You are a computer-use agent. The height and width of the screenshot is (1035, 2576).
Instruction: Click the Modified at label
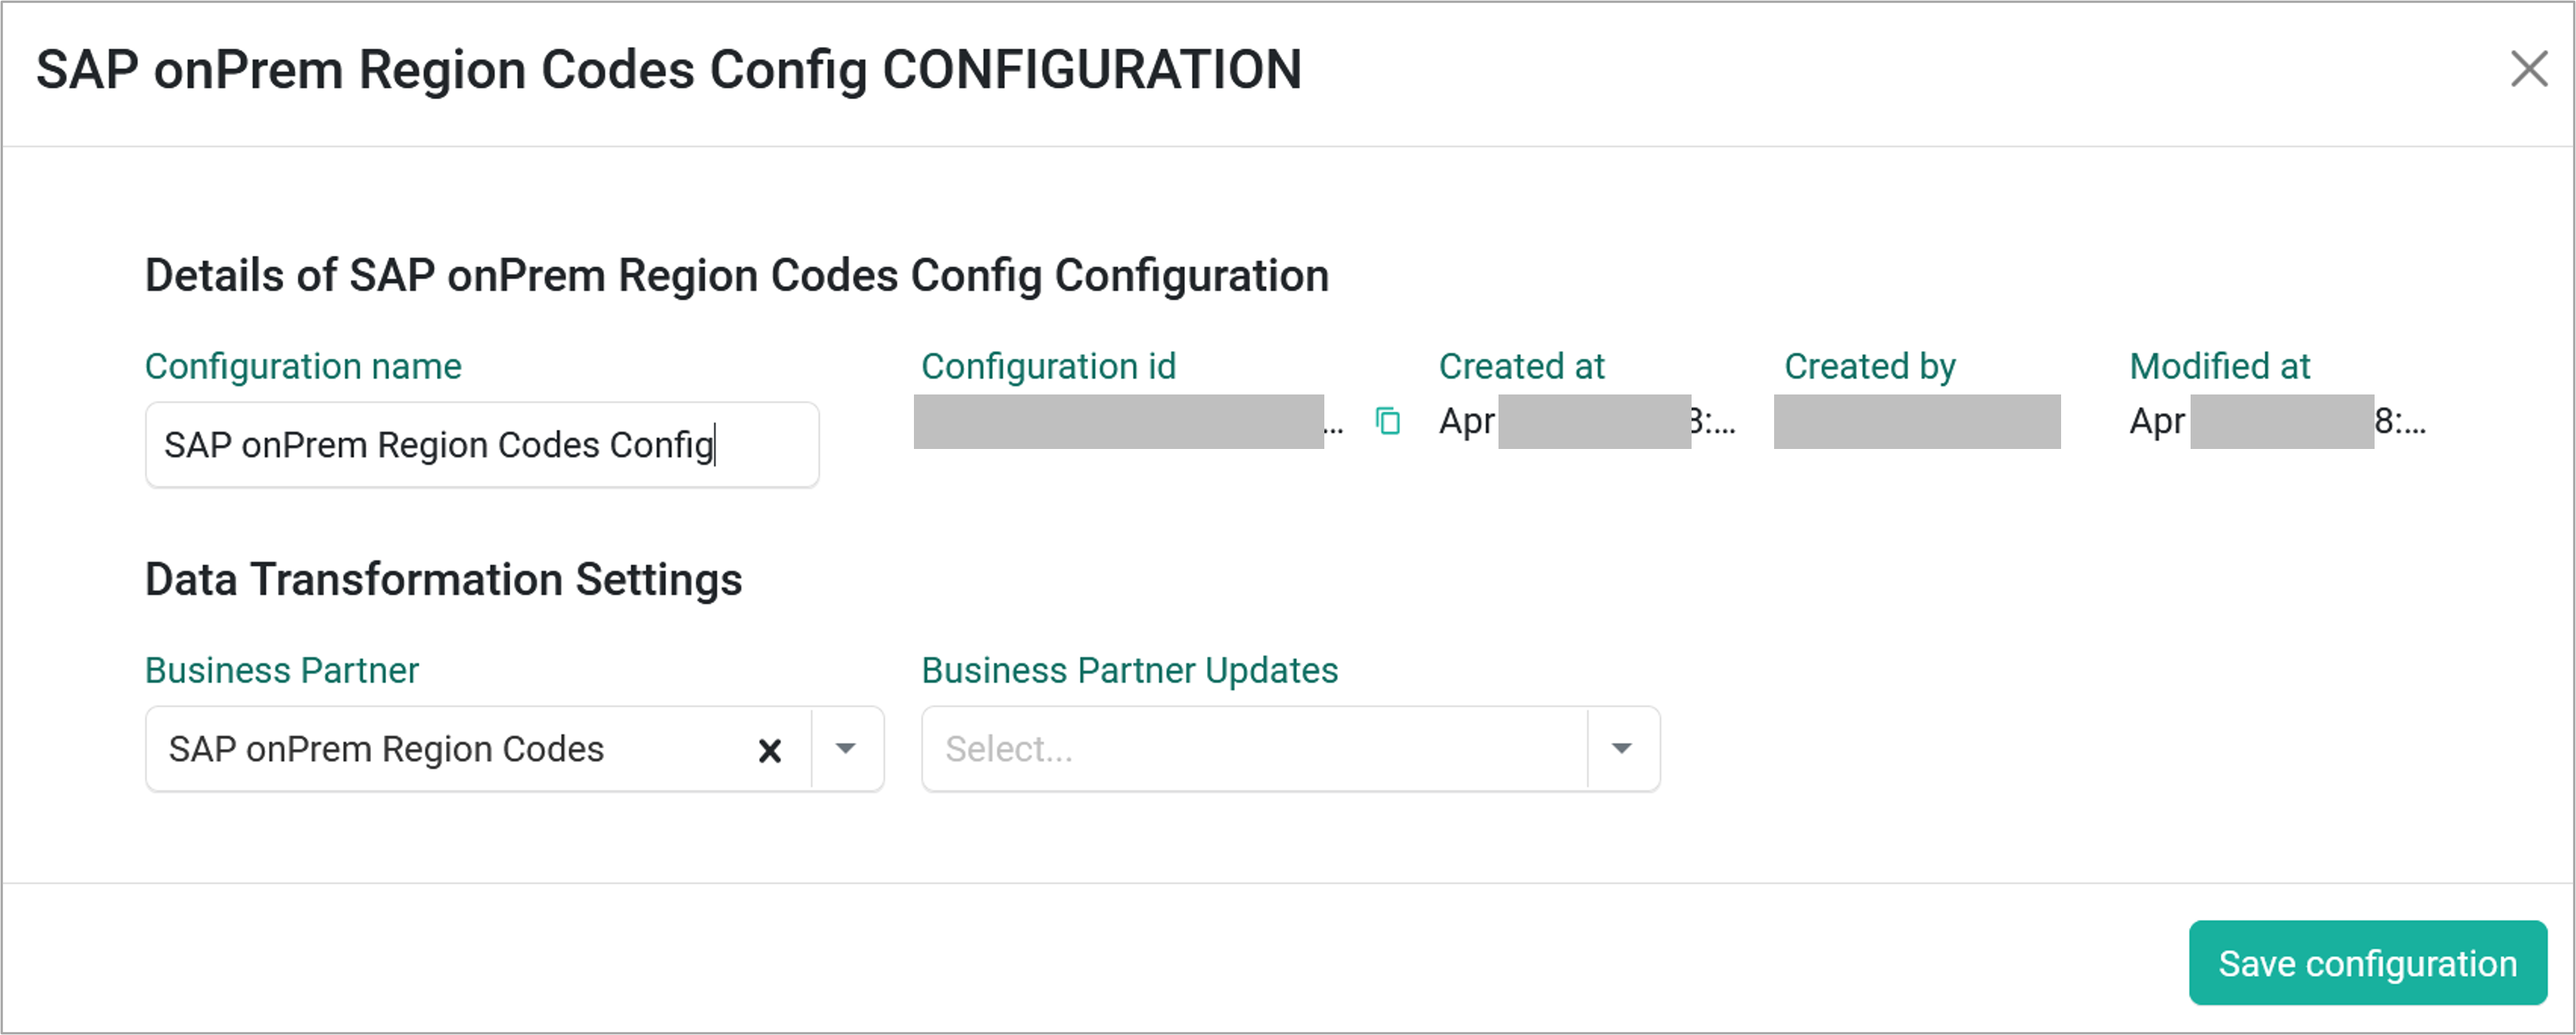coord(2219,366)
